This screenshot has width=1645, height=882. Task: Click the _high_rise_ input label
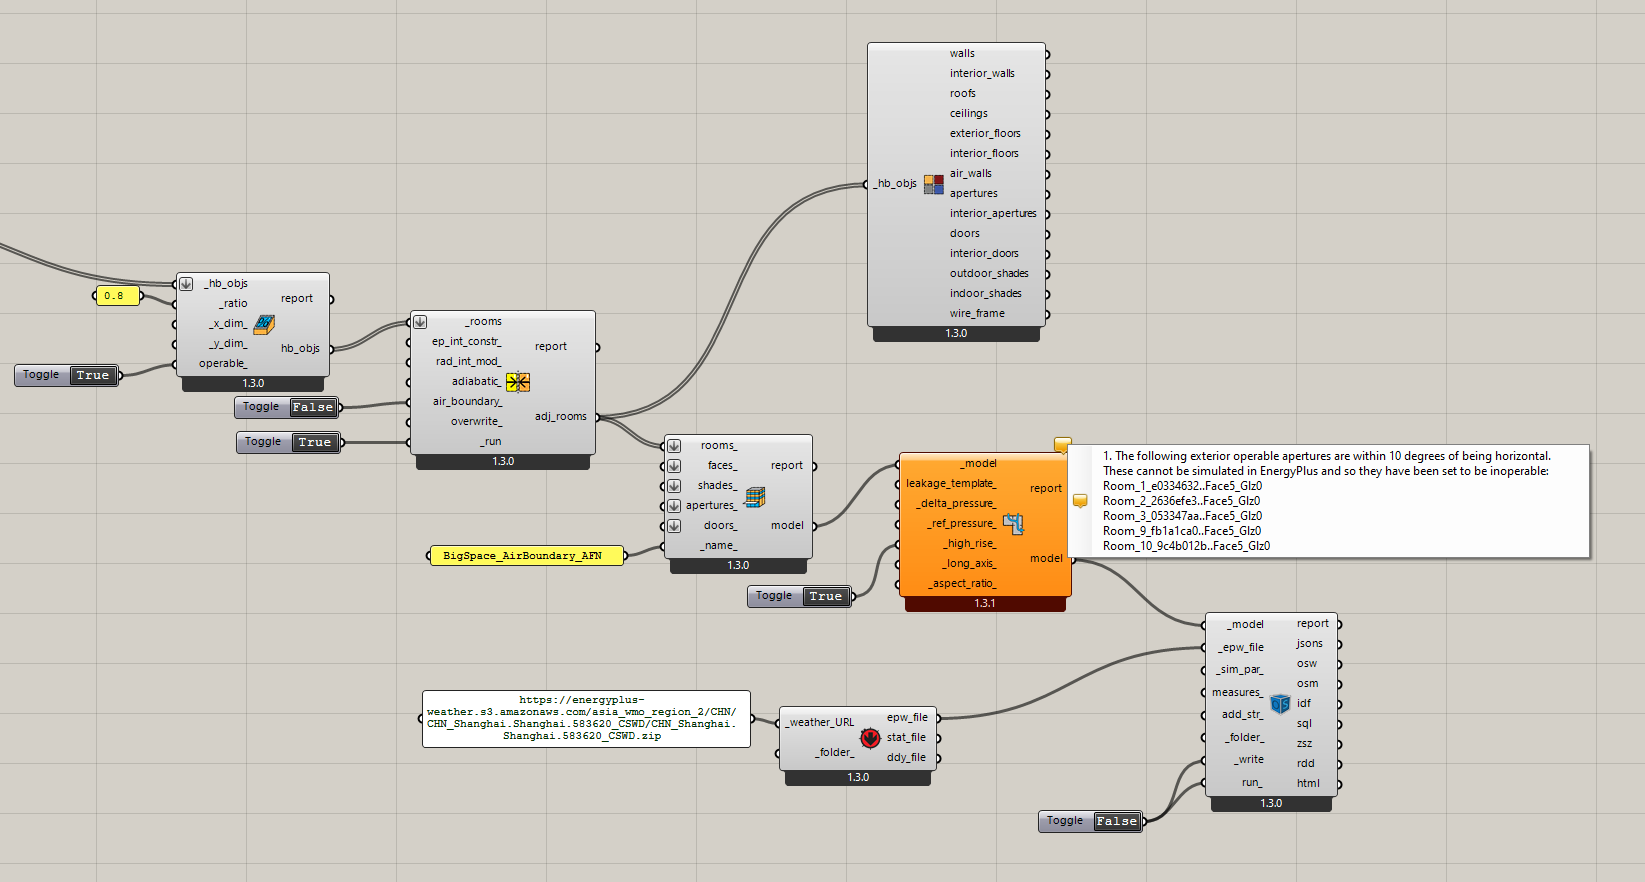(969, 544)
